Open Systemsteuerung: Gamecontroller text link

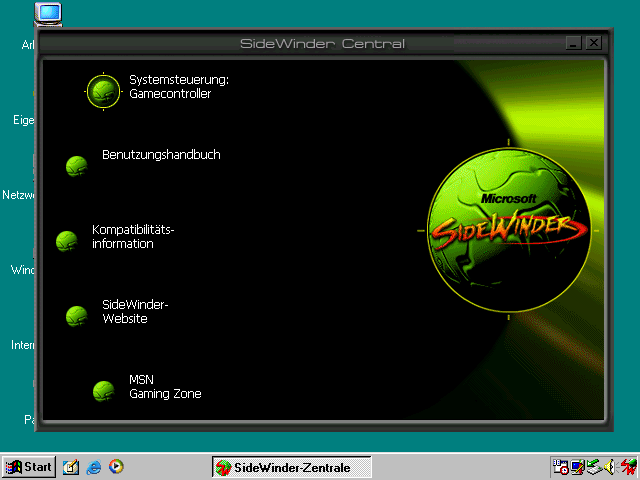(179, 87)
